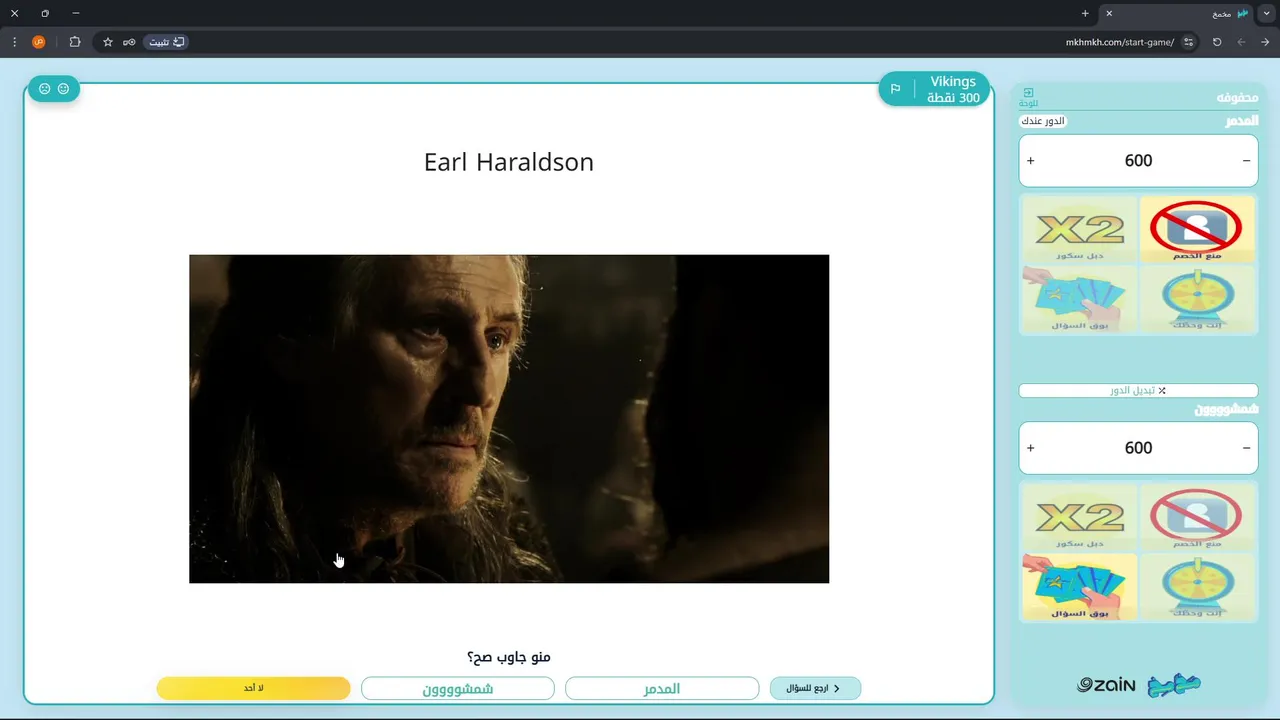
Task: Click the تثبيت install app button
Action: click(x=166, y=42)
